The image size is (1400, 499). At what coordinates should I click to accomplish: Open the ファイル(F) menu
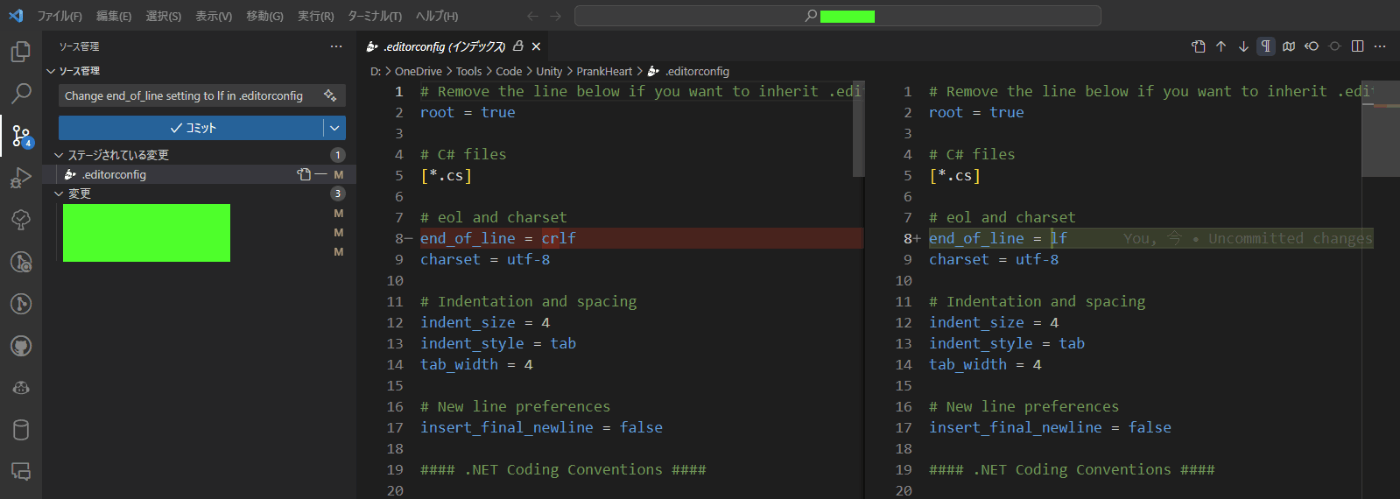click(x=60, y=16)
